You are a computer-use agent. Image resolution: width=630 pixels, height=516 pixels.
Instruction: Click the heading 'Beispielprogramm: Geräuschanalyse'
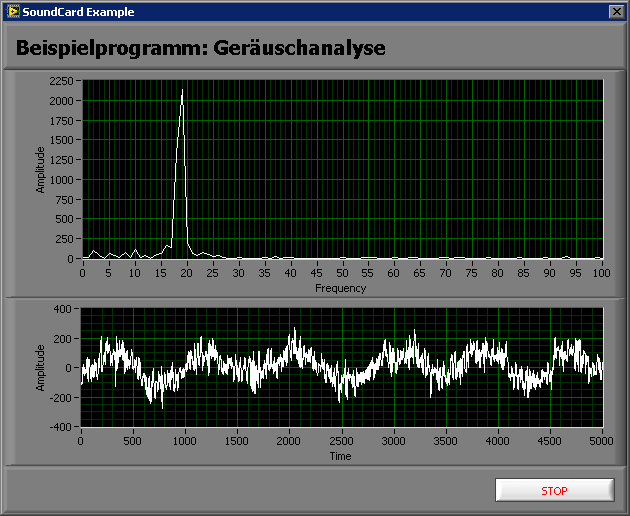click(200, 47)
